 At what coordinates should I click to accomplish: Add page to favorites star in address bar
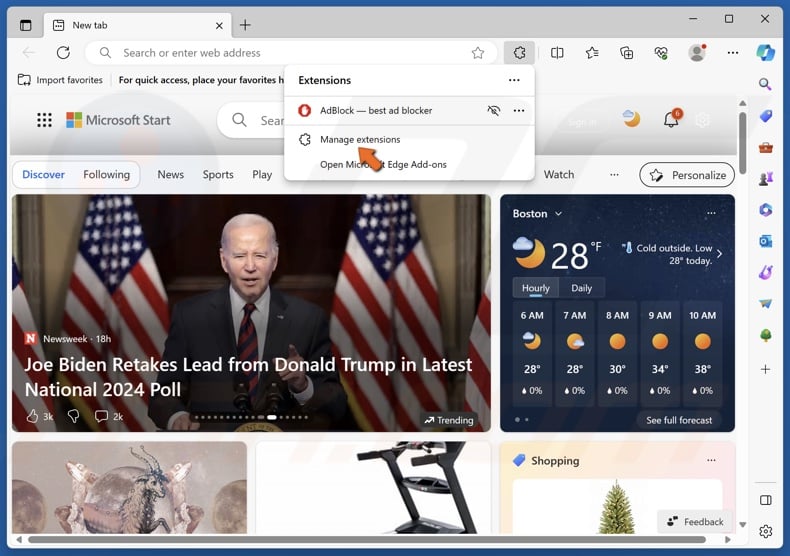click(x=478, y=53)
